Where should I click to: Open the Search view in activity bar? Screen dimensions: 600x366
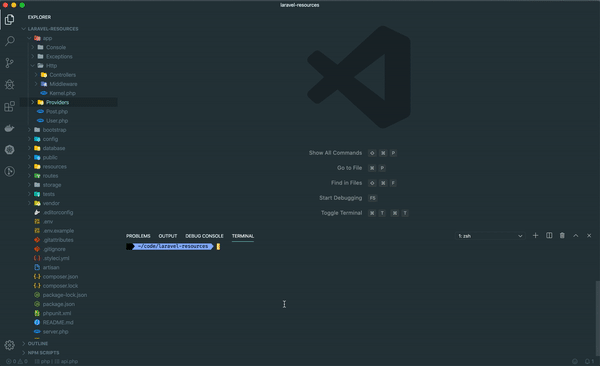(10, 41)
